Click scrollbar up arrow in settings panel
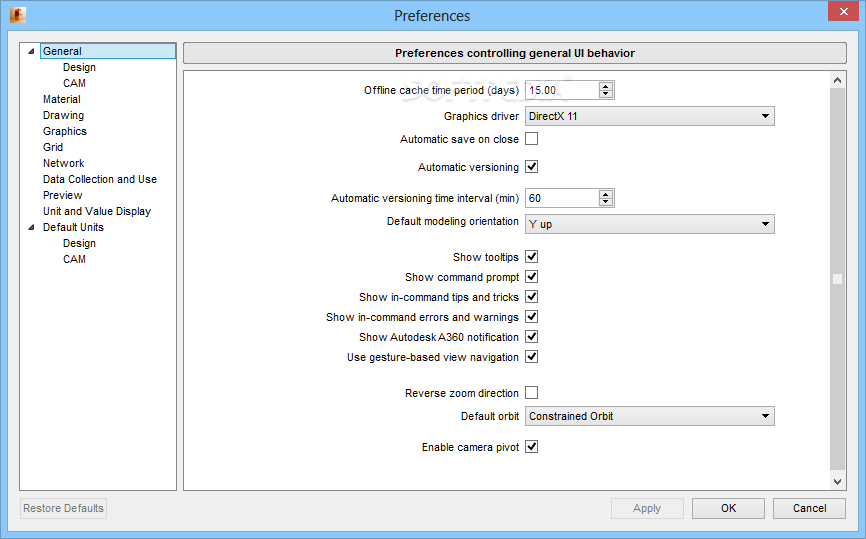The height and width of the screenshot is (539, 866). (837, 81)
